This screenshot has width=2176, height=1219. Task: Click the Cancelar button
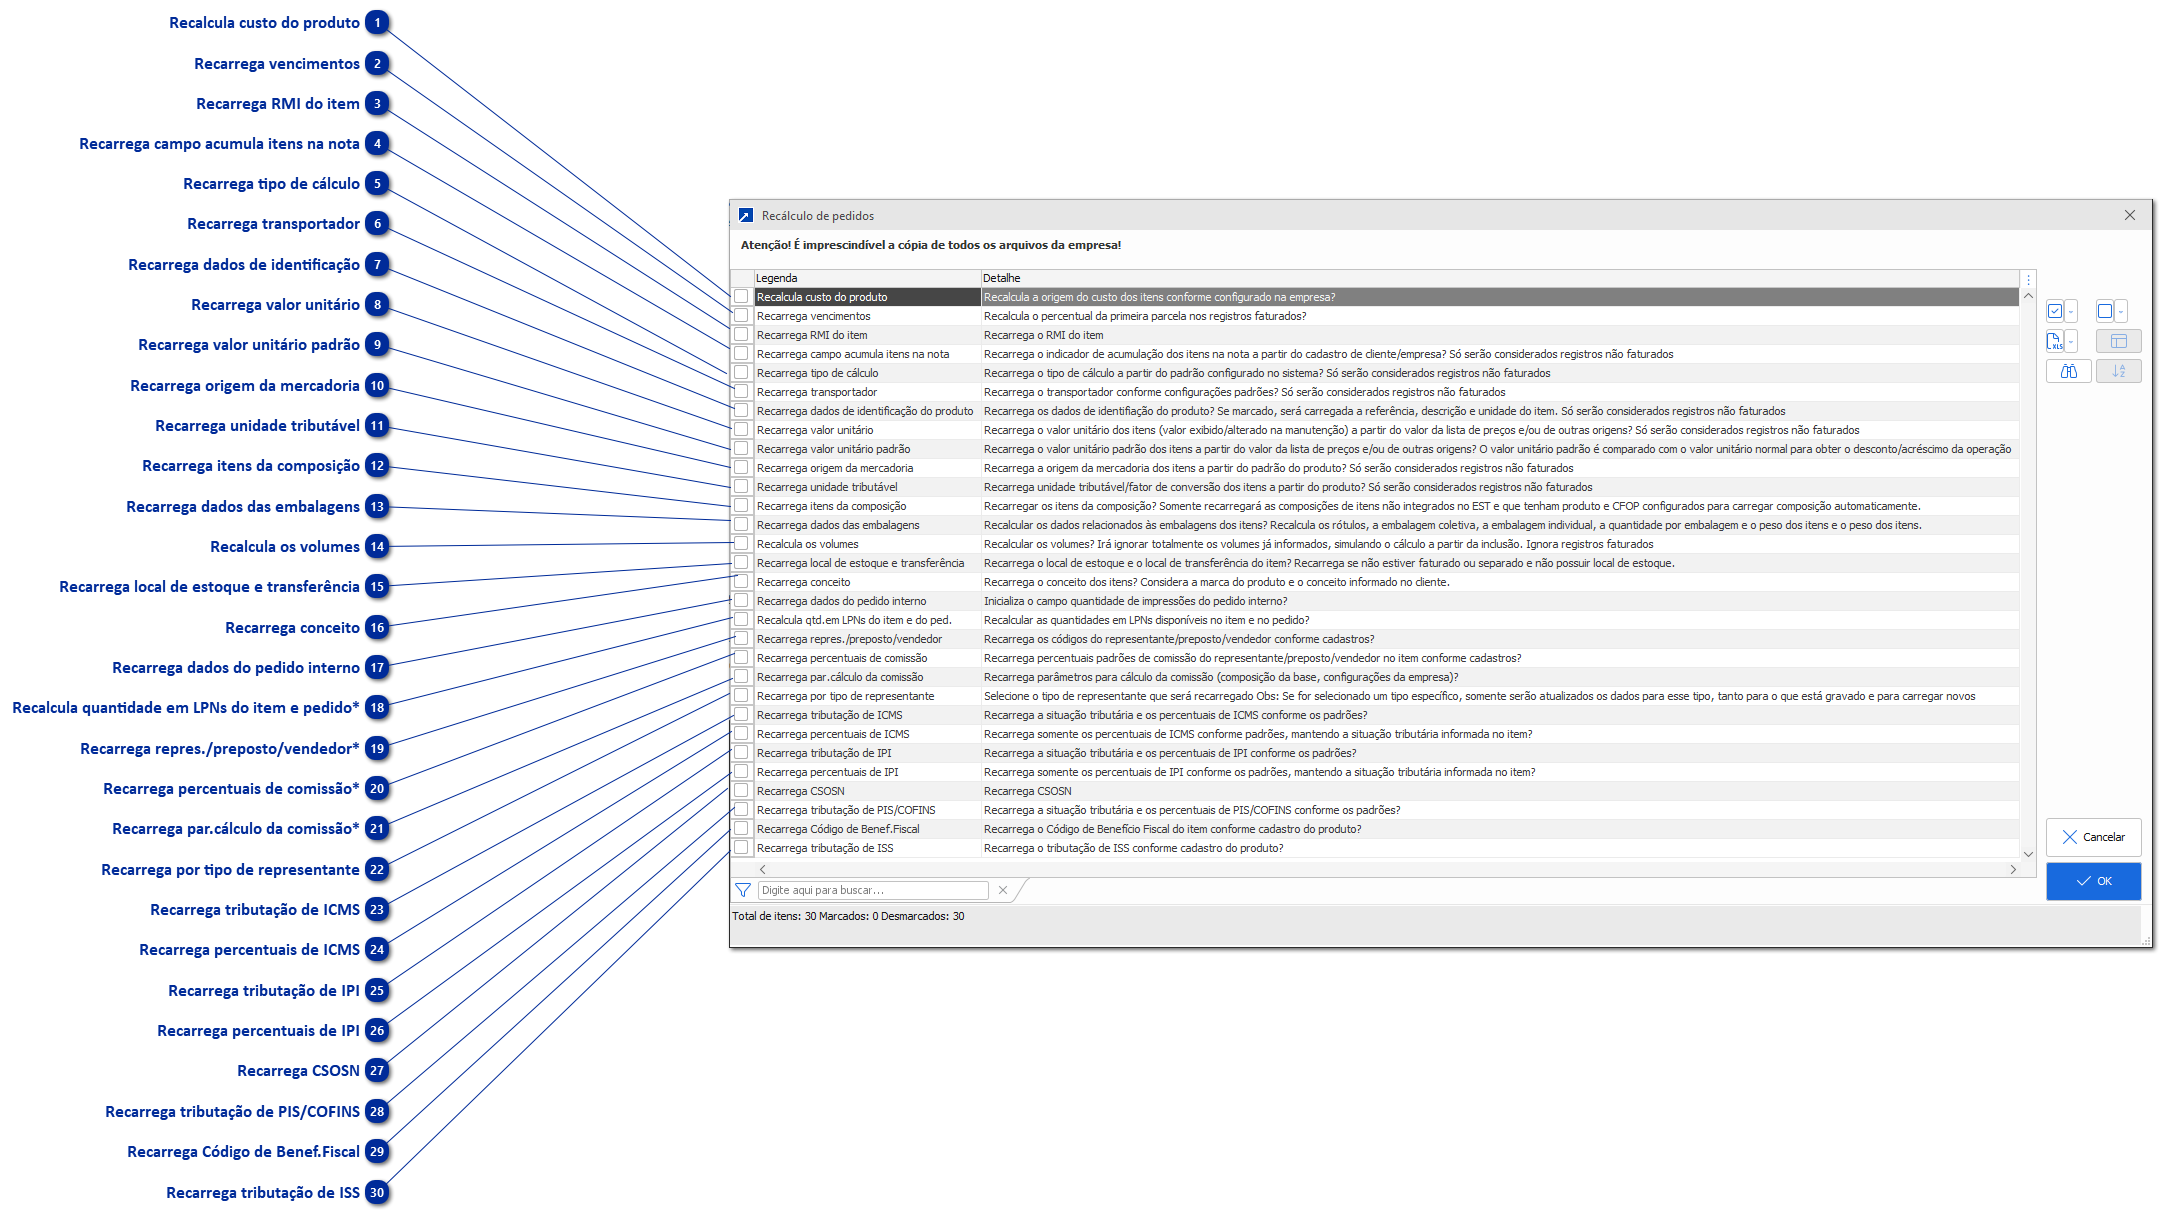2093,837
